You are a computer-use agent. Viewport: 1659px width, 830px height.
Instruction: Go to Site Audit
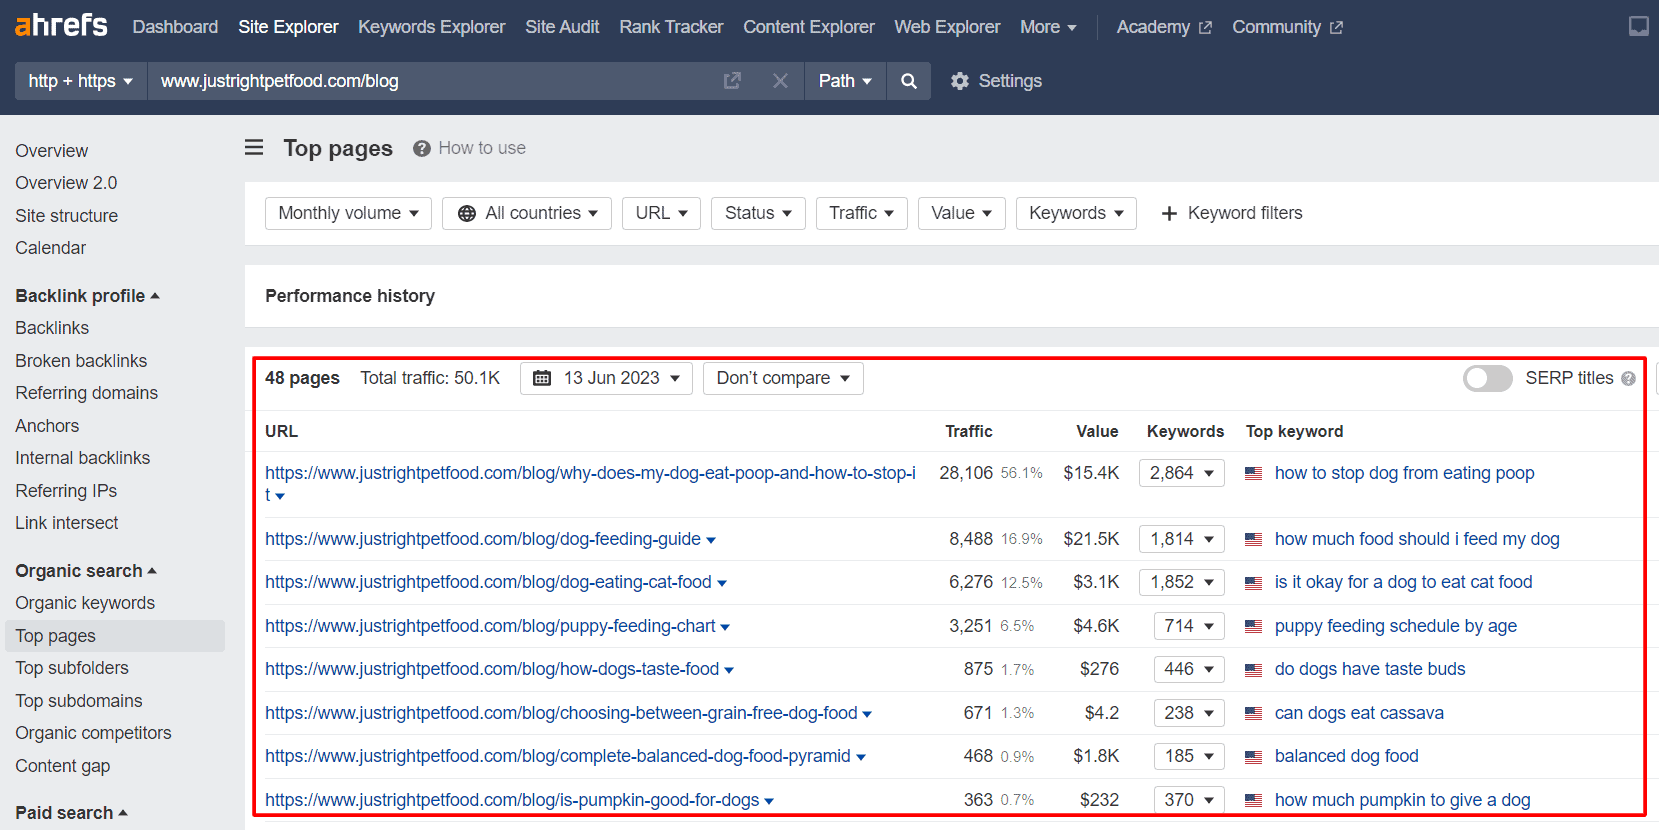point(562,27)
